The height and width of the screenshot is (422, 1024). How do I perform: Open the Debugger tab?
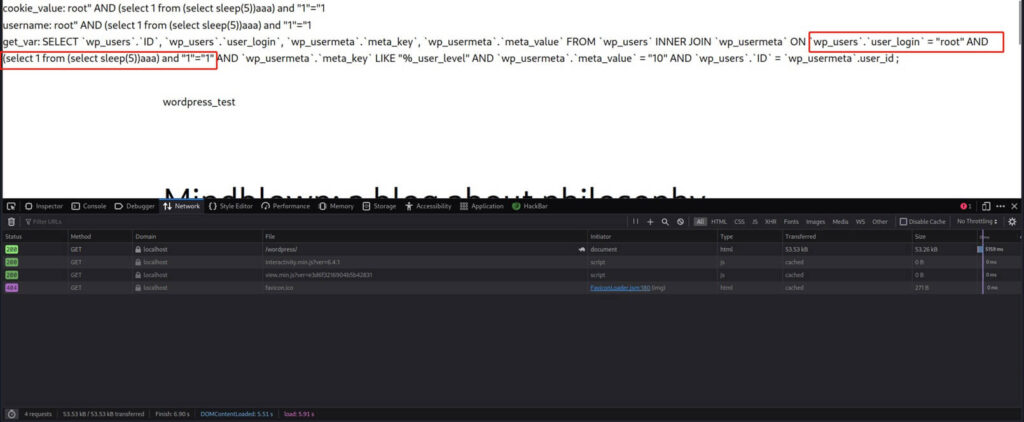(135, 206)
